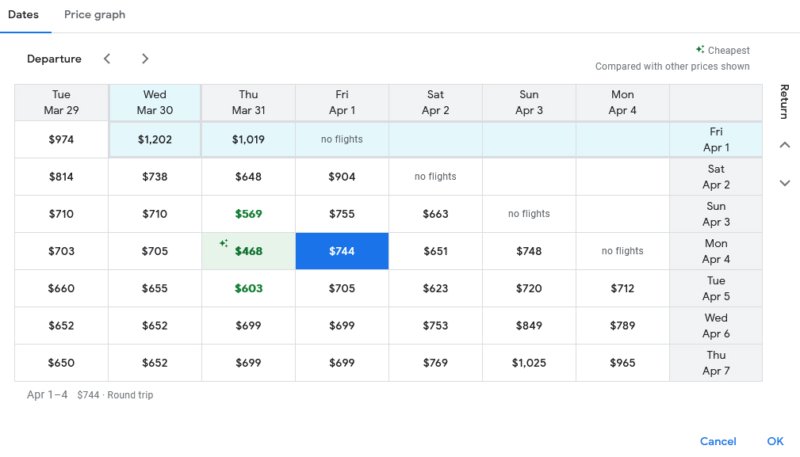The height and width of the screenshot is (457, 800).
Task: Choose the highlighted $744 price cell
Action: (341, 251)
